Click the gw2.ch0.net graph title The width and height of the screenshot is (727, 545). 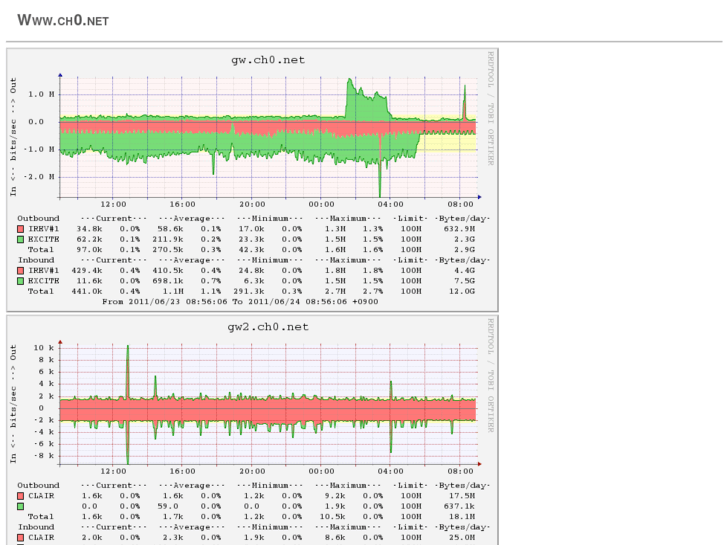(268, 327)
